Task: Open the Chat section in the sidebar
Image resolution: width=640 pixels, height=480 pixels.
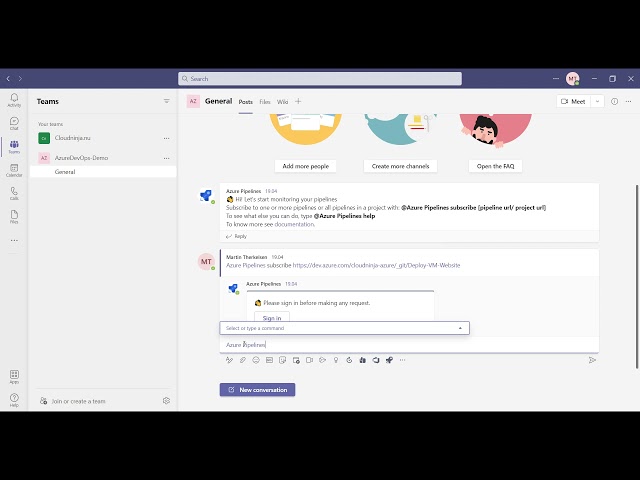Action: click(x=14, y=123)
